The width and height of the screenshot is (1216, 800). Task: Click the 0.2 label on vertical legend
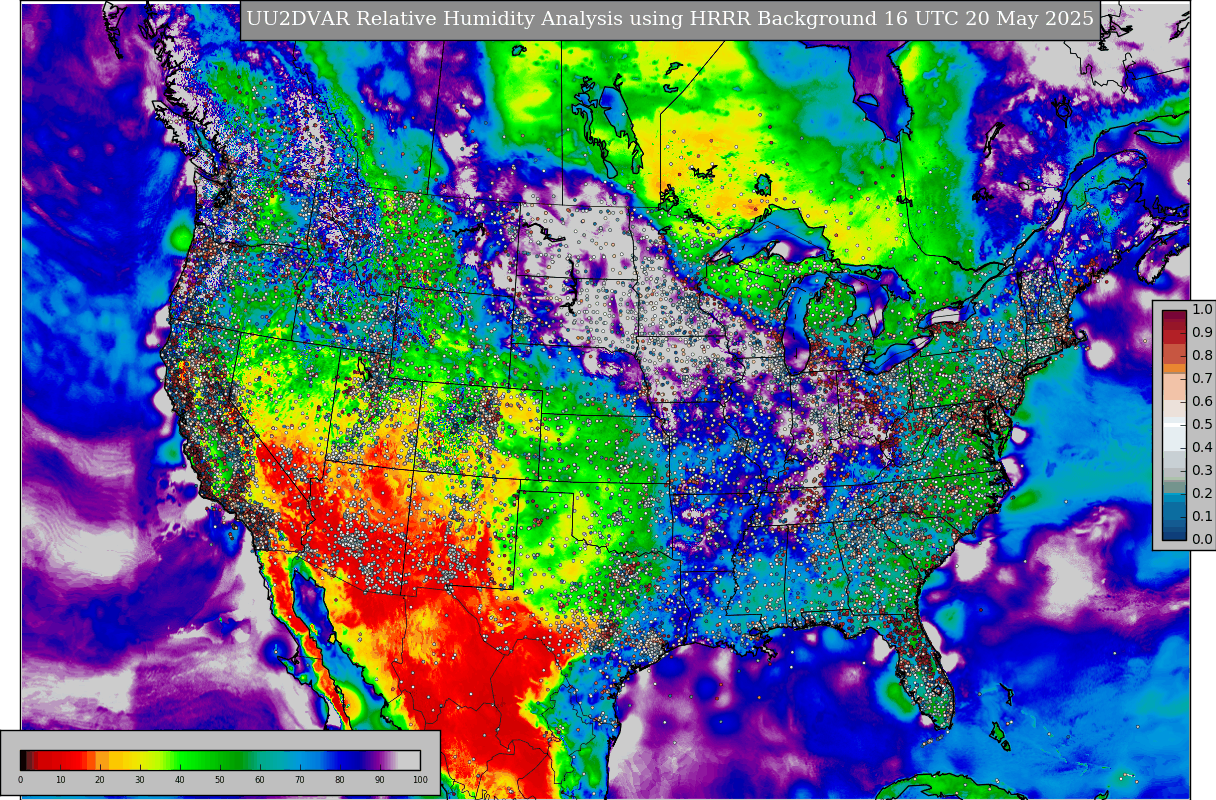tap(1203, 493)
